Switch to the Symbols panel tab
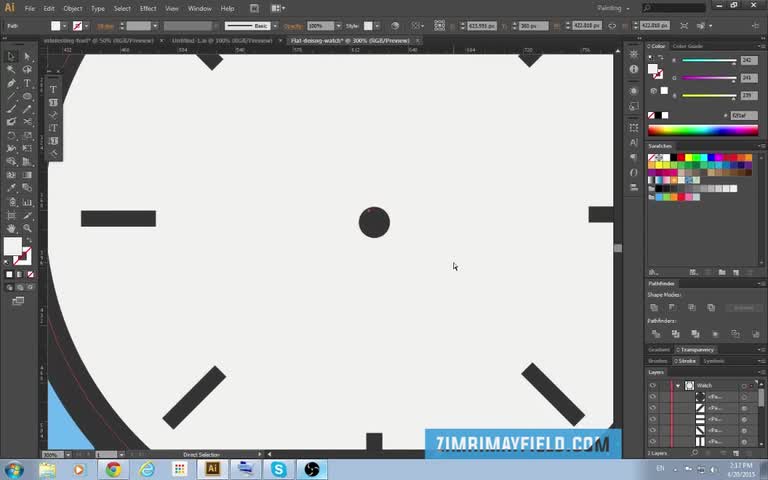The width and height of the screenshot is (768, 480). click(x=714, y=361)
